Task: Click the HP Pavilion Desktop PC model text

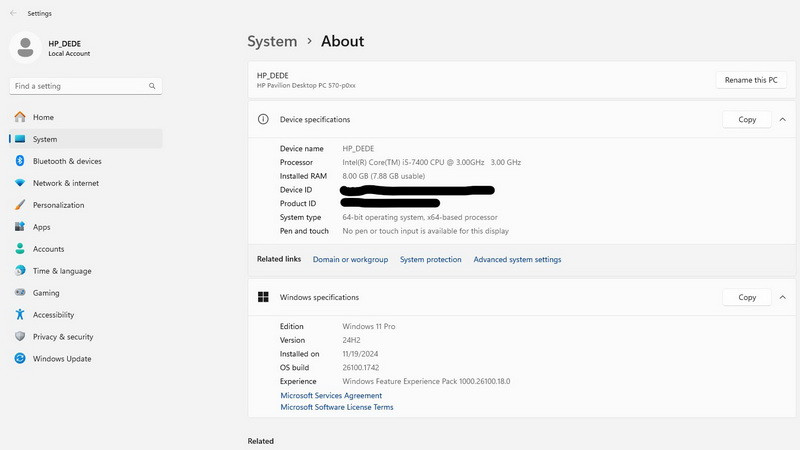Action: [306, 86]
